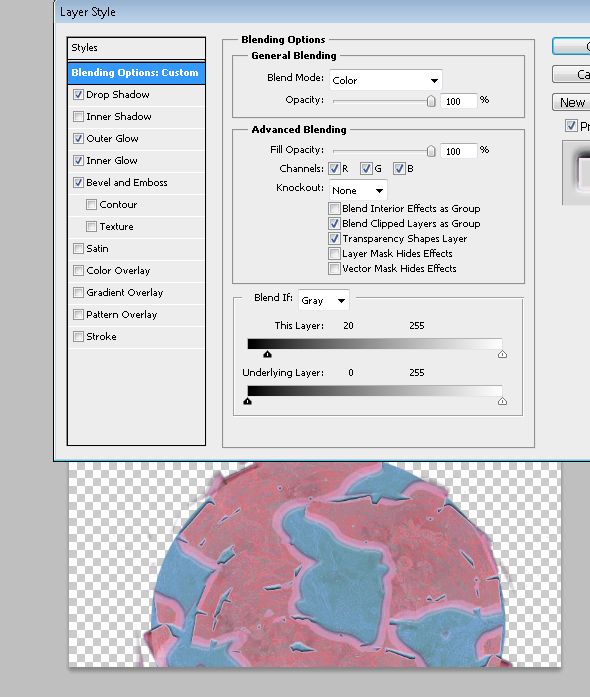Toggle the G channel checkbox
The image size is (590, 697).
tap(366, 168)
